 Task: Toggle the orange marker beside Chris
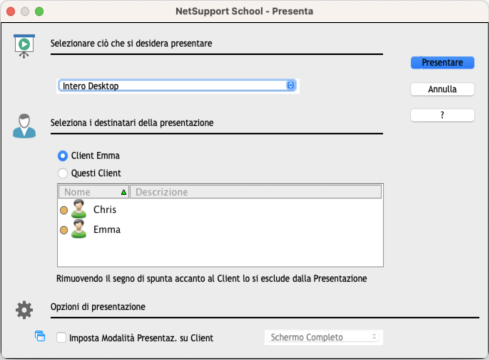click(64, 210)
